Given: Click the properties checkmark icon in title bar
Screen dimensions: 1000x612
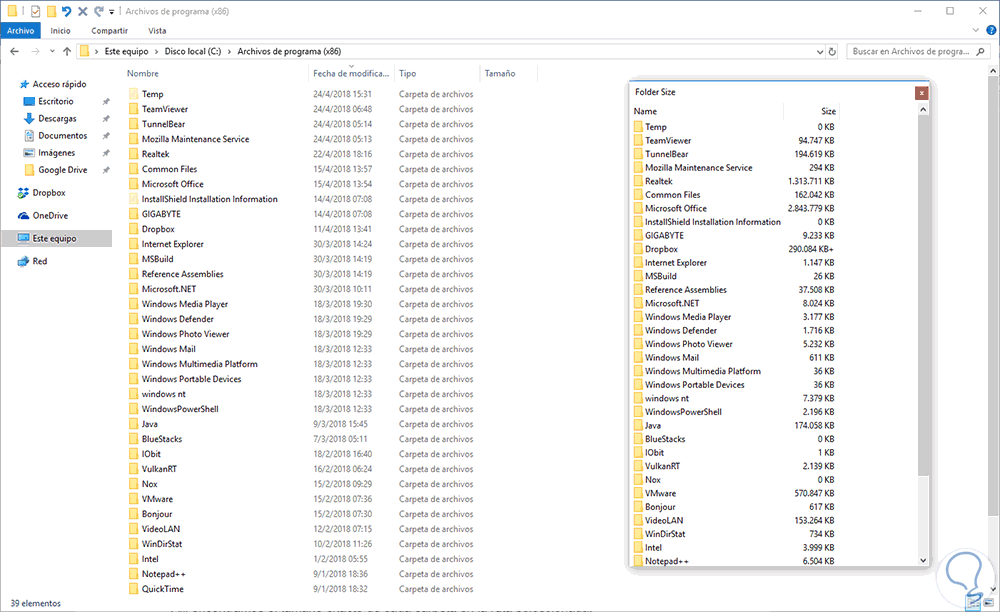Looking at the screenshot, I should [x=36, y=11].
